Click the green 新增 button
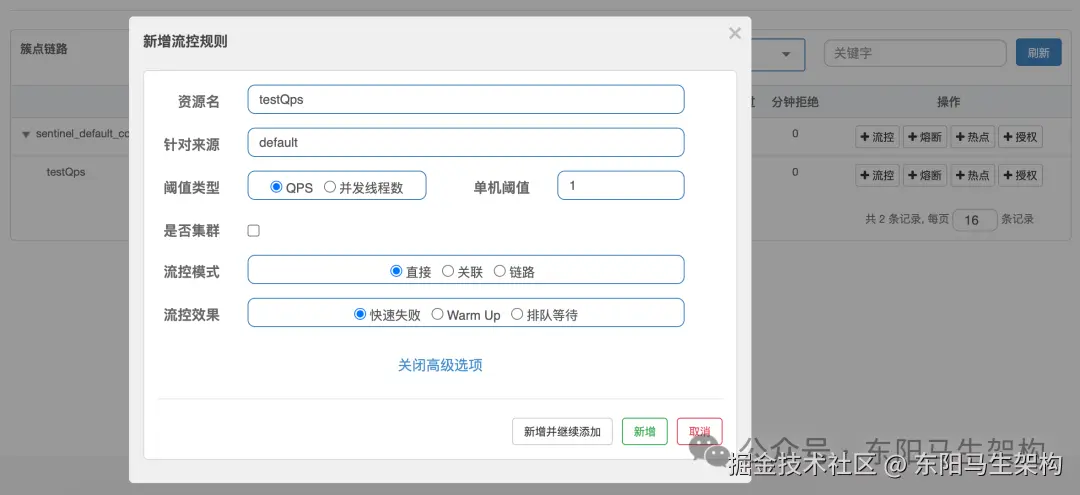 tap(645, 432)
